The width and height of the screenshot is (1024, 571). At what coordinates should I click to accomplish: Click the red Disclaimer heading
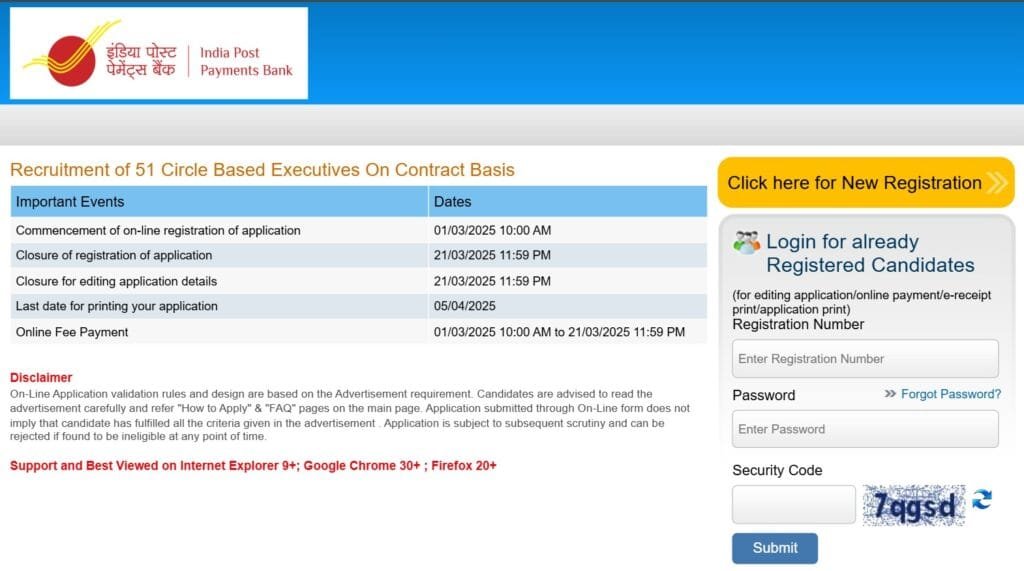click(41, 378)
